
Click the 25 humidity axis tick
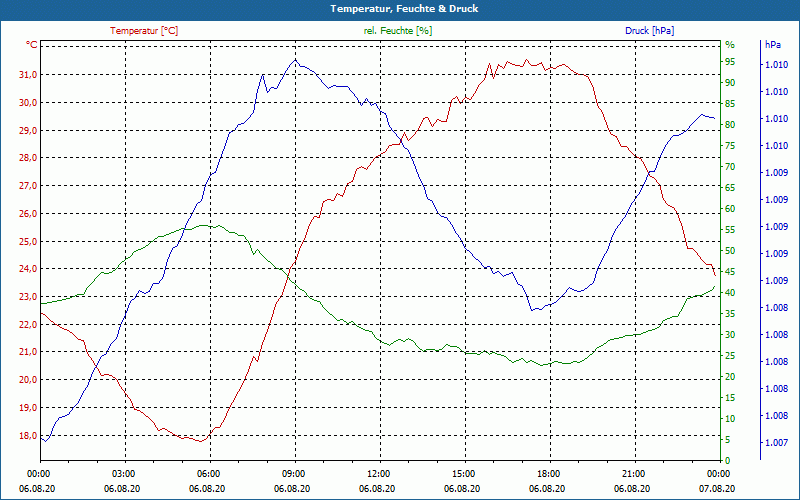[730, 356]
